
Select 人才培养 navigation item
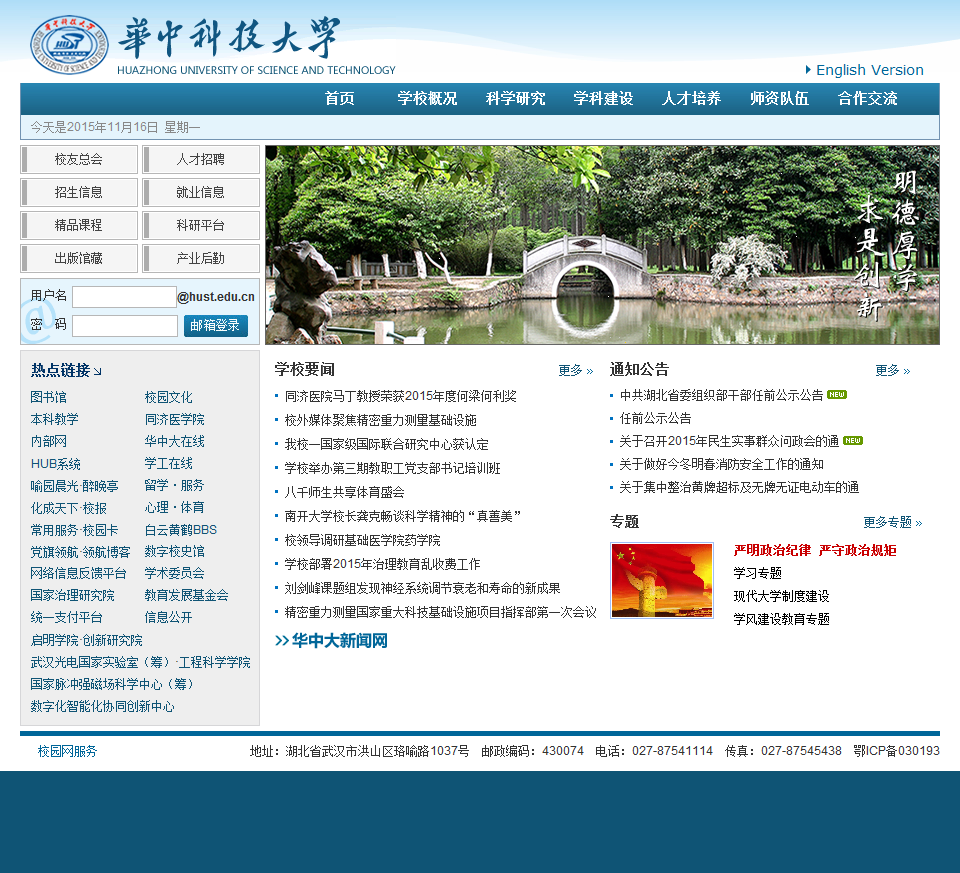pos(691,99)
